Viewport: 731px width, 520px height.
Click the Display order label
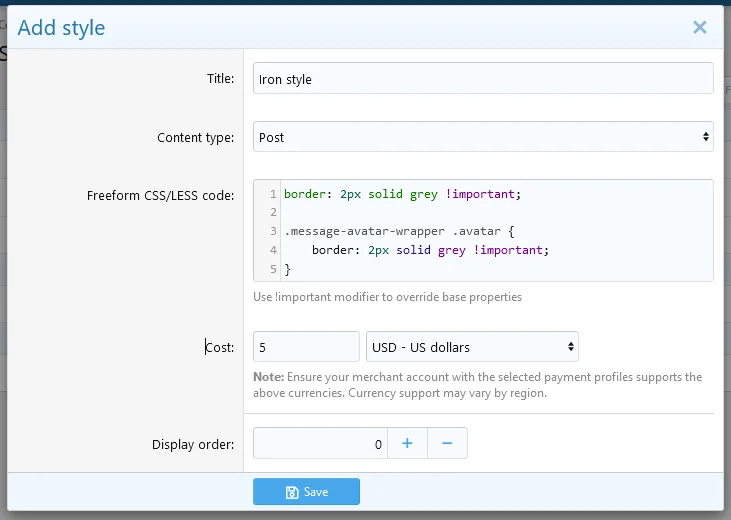pos(193,444)
